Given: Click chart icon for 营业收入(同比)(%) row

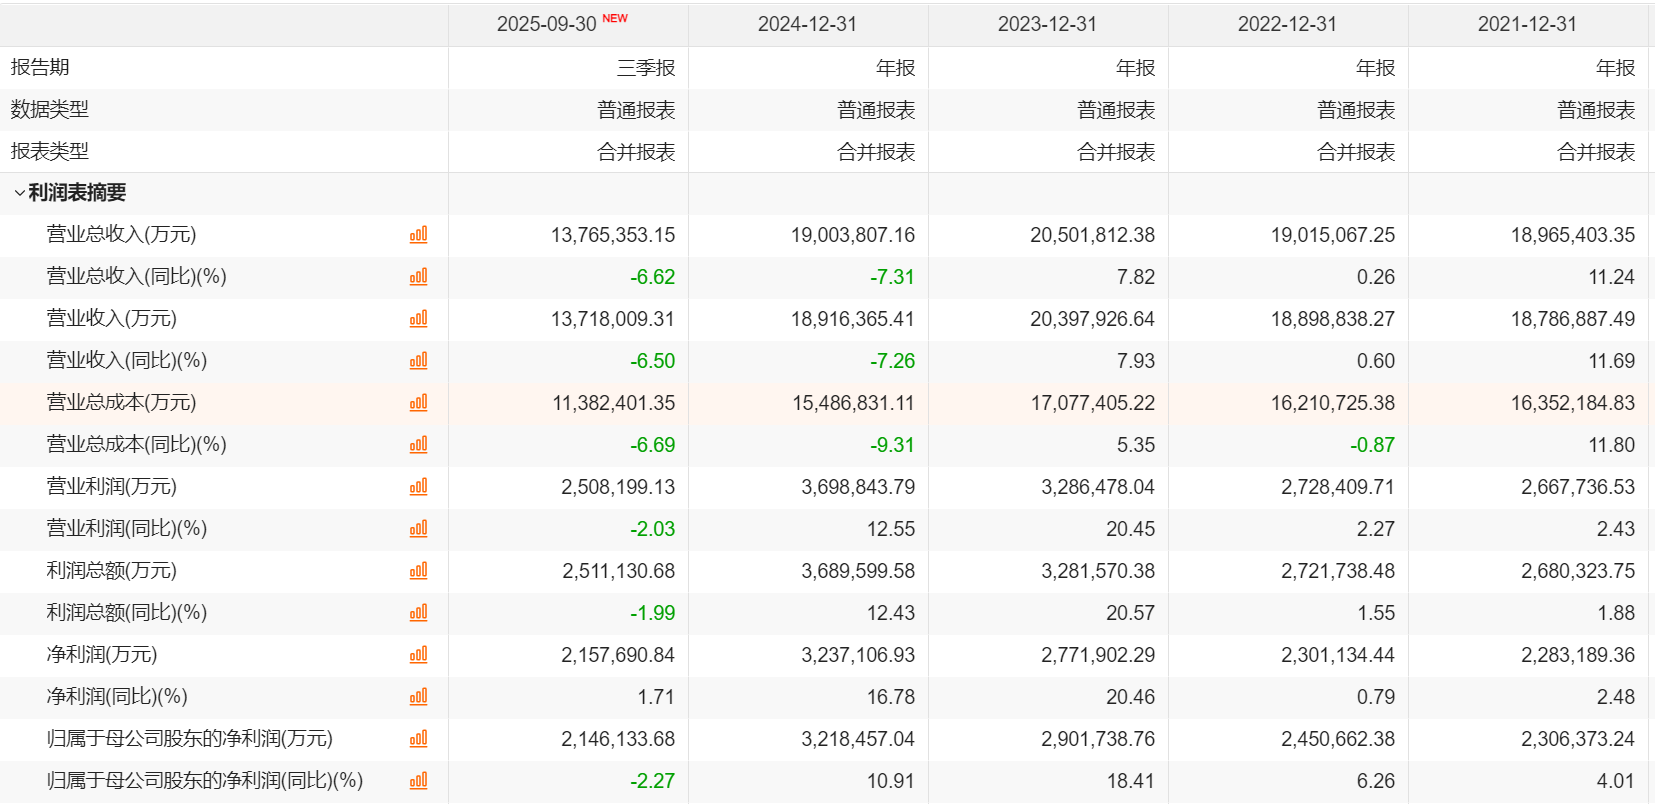Looking at the screenshot, I should coord(418,361).
